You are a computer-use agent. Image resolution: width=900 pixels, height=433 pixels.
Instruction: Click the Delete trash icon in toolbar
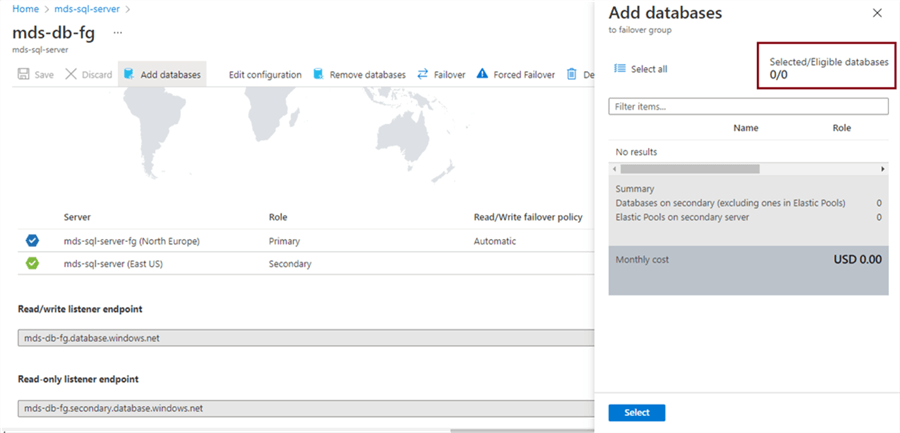tap(572, 74)
